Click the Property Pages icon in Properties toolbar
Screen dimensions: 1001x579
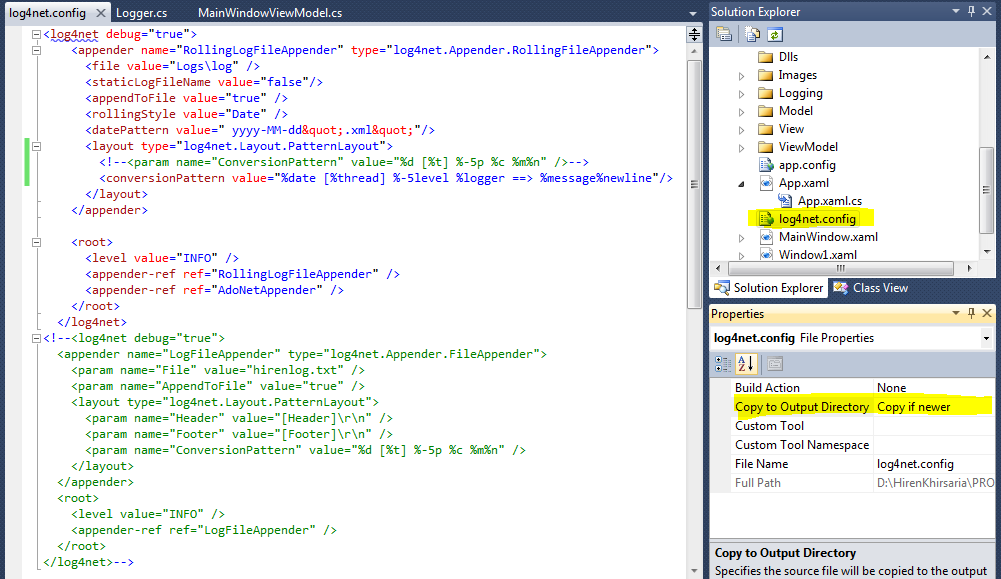[777, 365]
